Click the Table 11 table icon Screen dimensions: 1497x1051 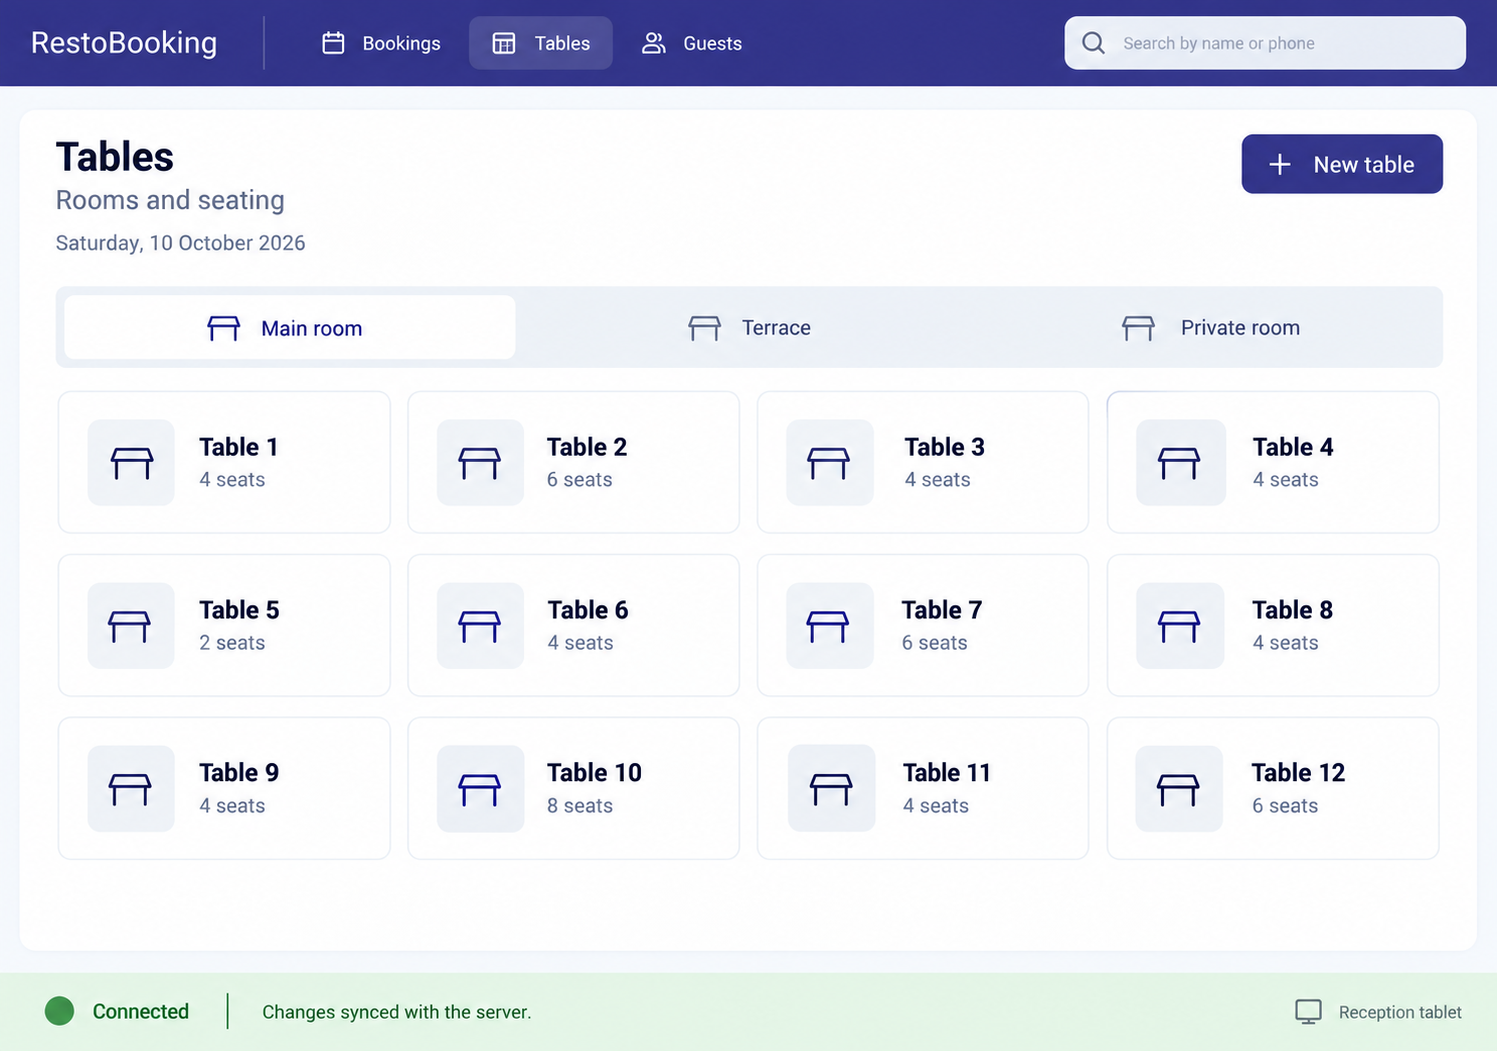pos(831,789)
